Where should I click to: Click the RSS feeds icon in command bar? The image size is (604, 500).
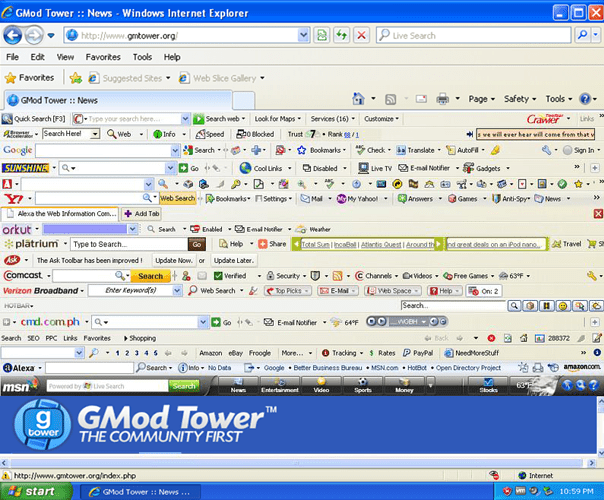click(x=391, y=99)
